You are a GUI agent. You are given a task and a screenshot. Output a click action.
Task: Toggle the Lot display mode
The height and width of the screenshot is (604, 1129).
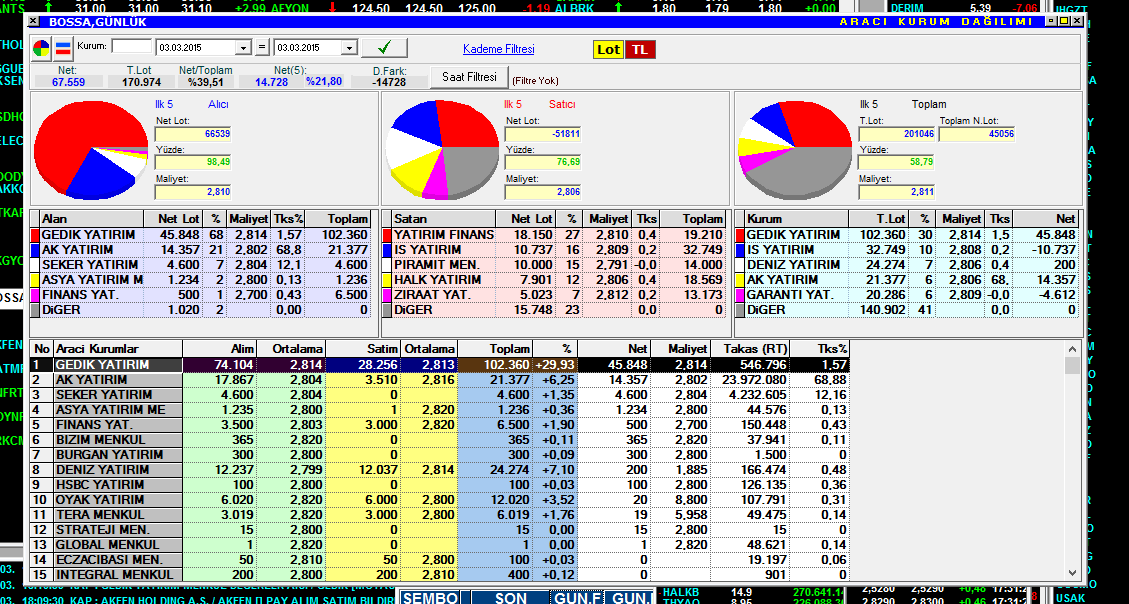(608, 50)
